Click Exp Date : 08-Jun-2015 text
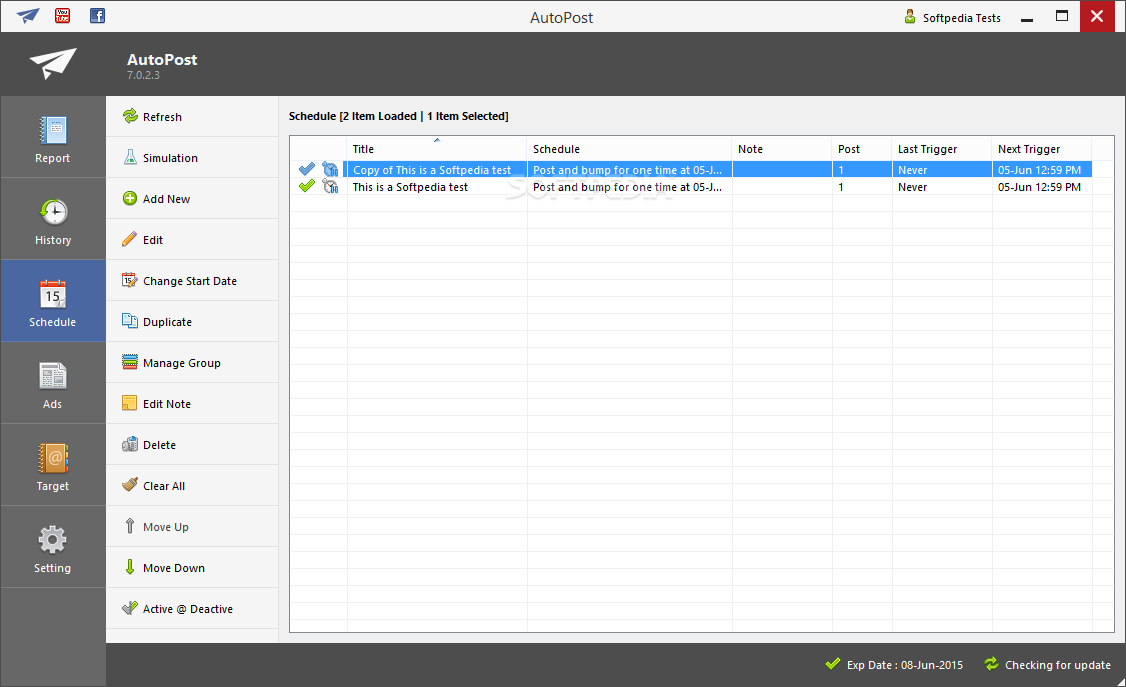1126x687 pixels. click(905, 665)
